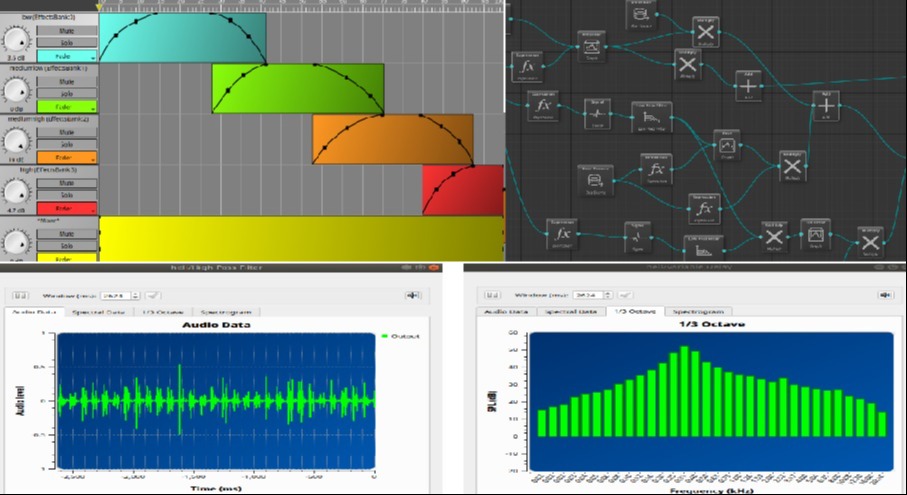Click the orange mediumhigh envelope clip

pyautogui.click(x=392, y=139)
